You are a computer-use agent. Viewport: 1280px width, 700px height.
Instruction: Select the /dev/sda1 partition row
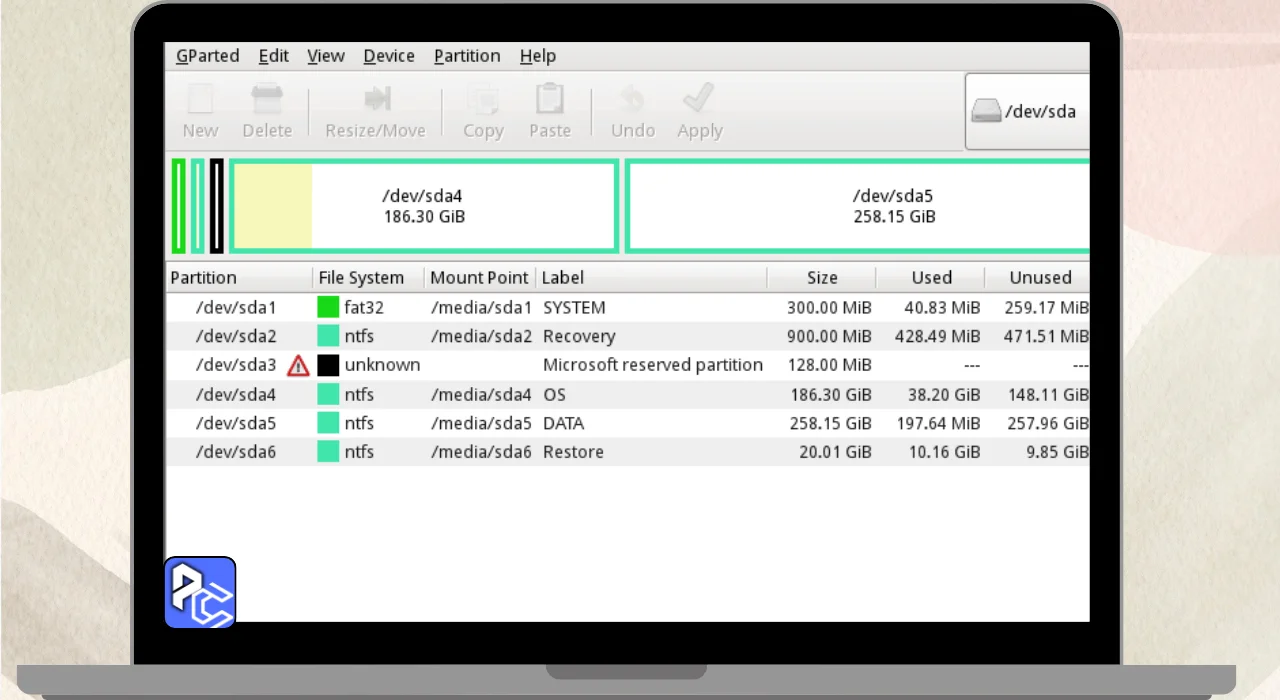[628, 307]
